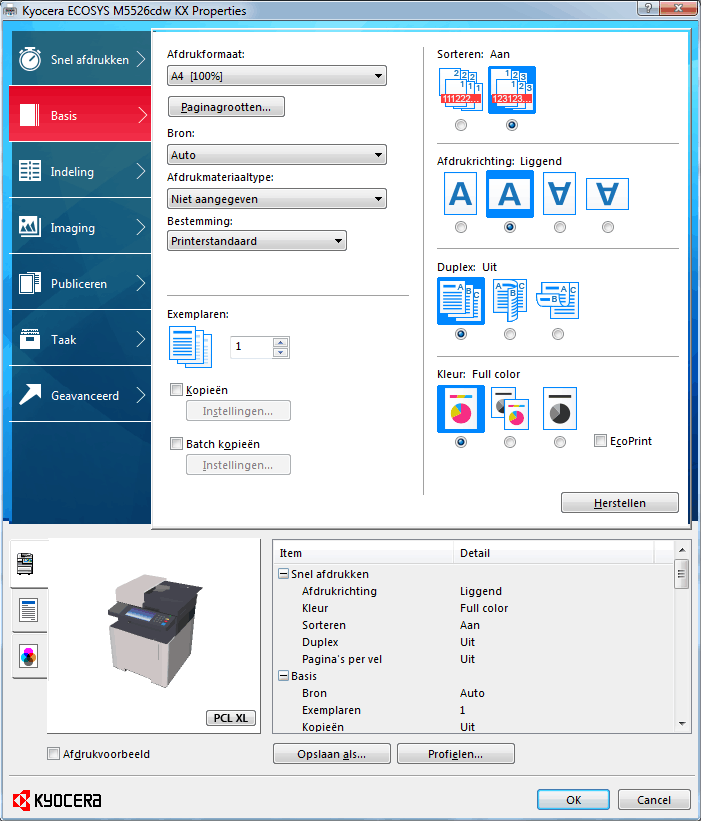The height and width of the screenshot is (821, 701).
Task: Switch to the Imaging tab
Action: click(x=81, y=227)
